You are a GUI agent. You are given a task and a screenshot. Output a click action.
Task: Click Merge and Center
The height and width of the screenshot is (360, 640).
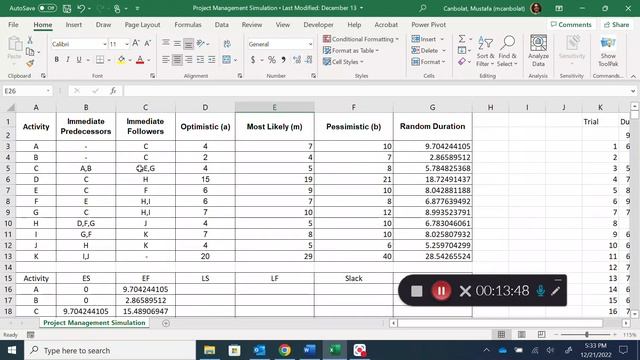(x=227, y=60)
